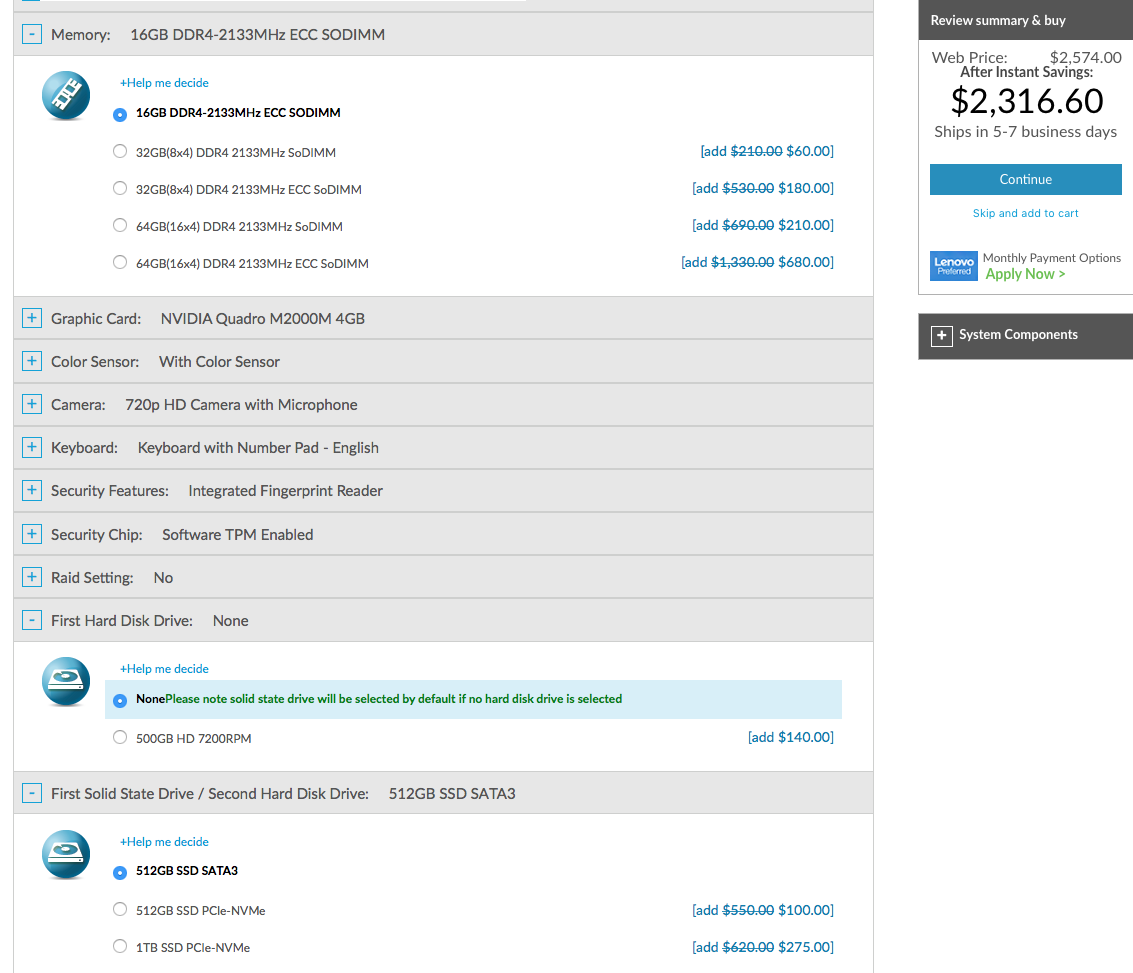
Task: Click Apply Now for monthly payments
Action: click(1025, 274)
